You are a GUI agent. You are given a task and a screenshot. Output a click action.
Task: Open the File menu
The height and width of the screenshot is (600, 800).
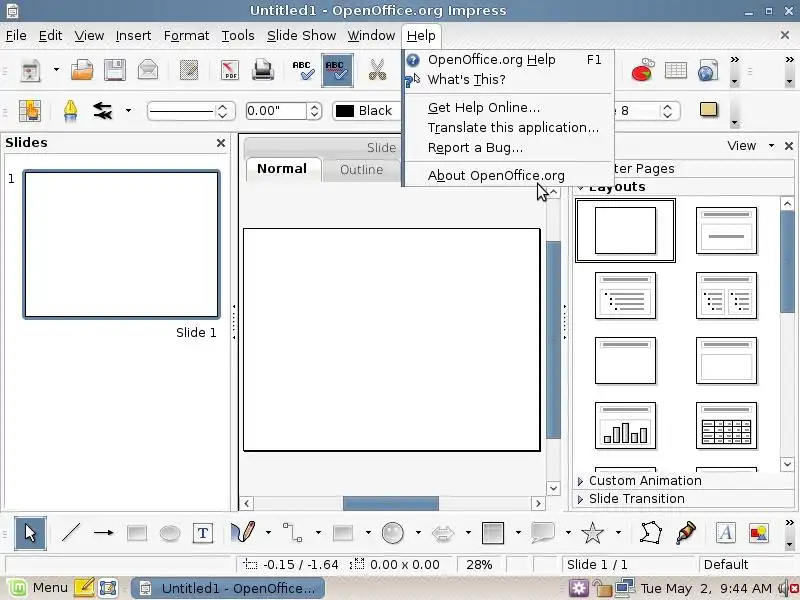pos(16,36)
